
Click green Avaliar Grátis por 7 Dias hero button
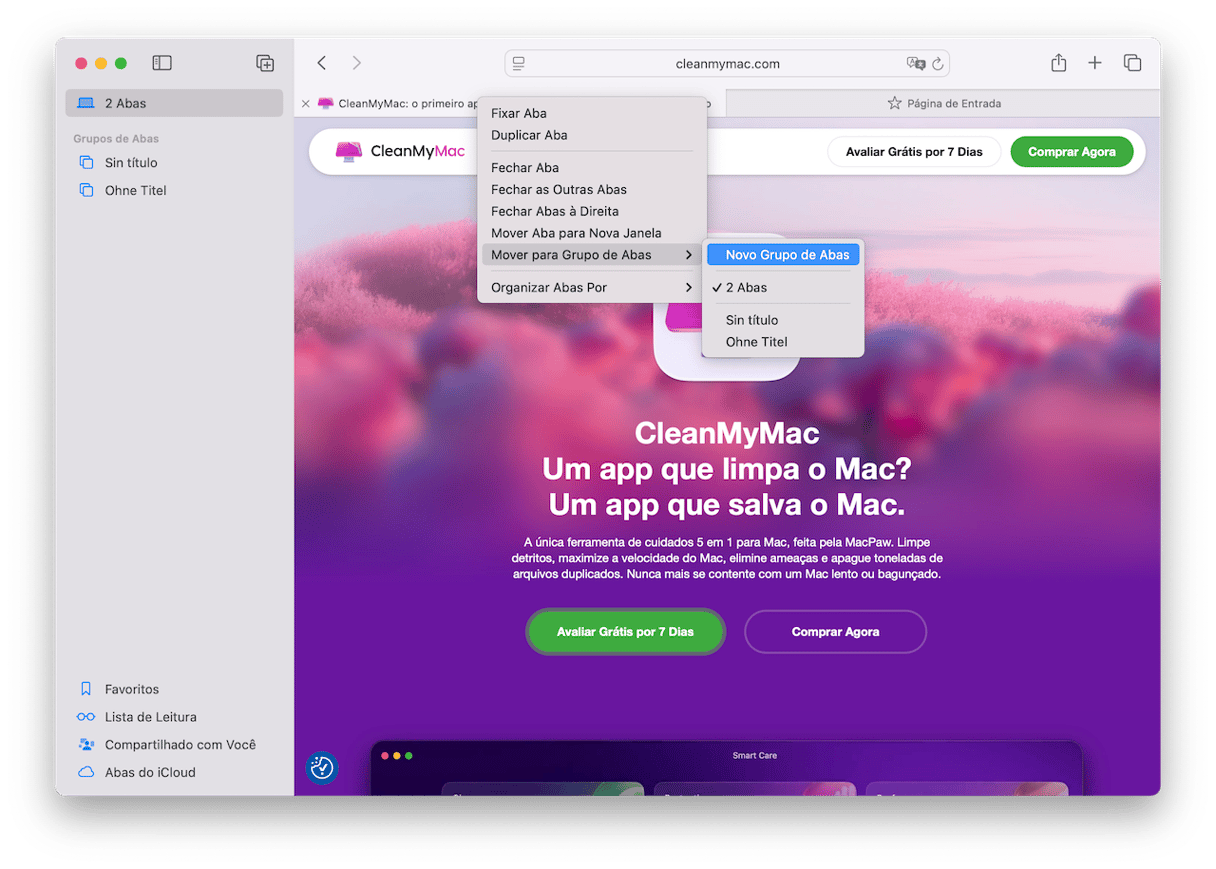[x=625, y=632]
